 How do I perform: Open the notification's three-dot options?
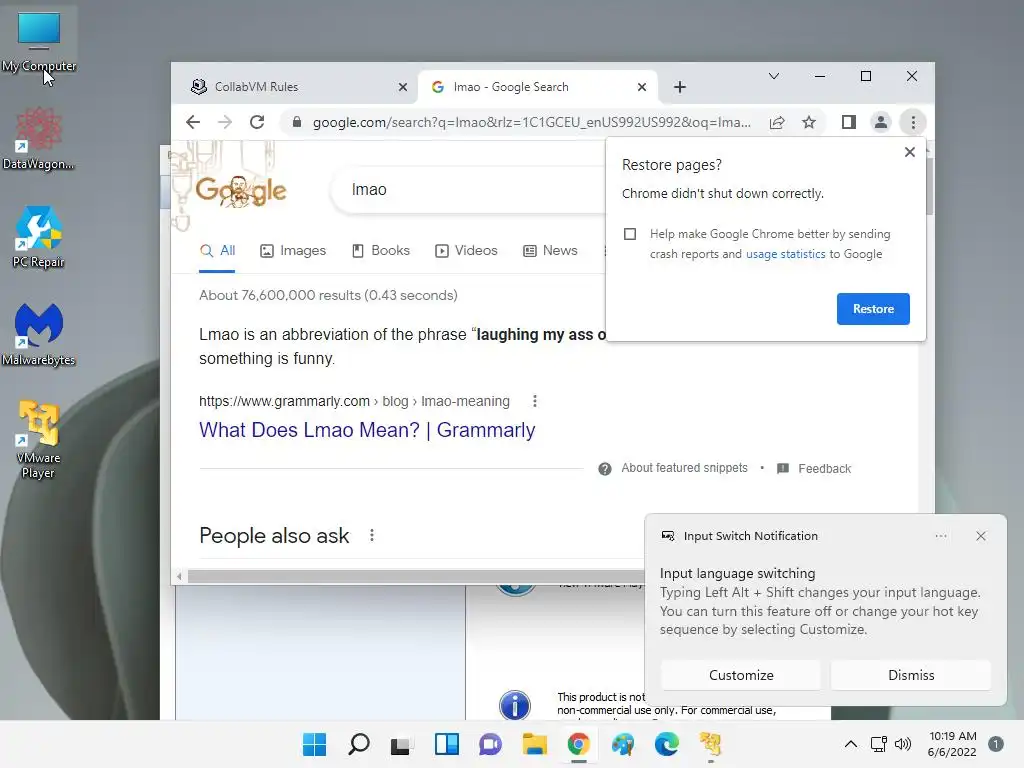[x=941, y=536]
